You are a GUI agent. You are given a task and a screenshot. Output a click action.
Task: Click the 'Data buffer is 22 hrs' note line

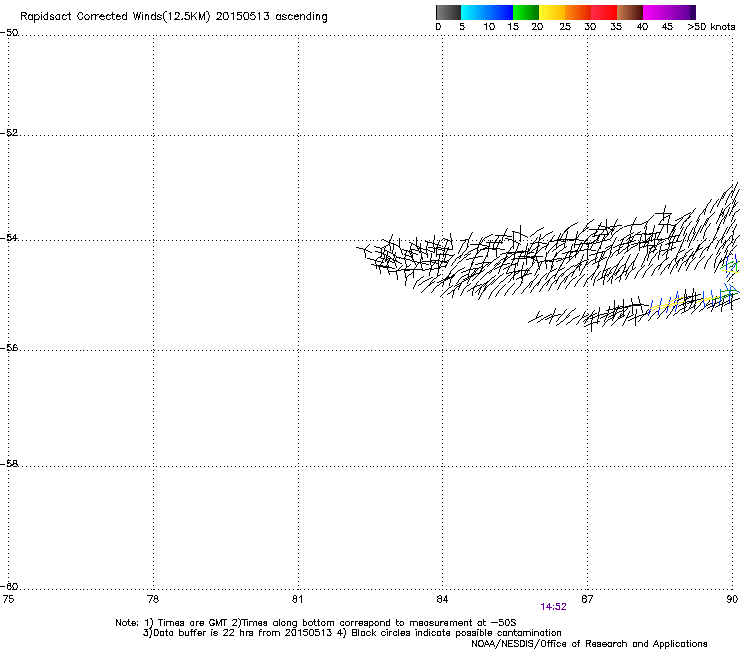352,633
